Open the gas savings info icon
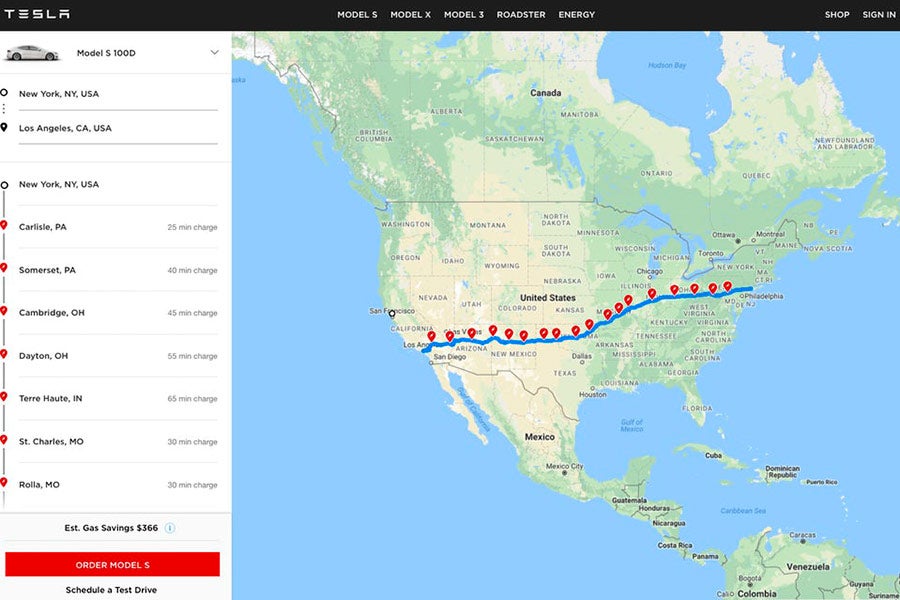 pos(170,528)
